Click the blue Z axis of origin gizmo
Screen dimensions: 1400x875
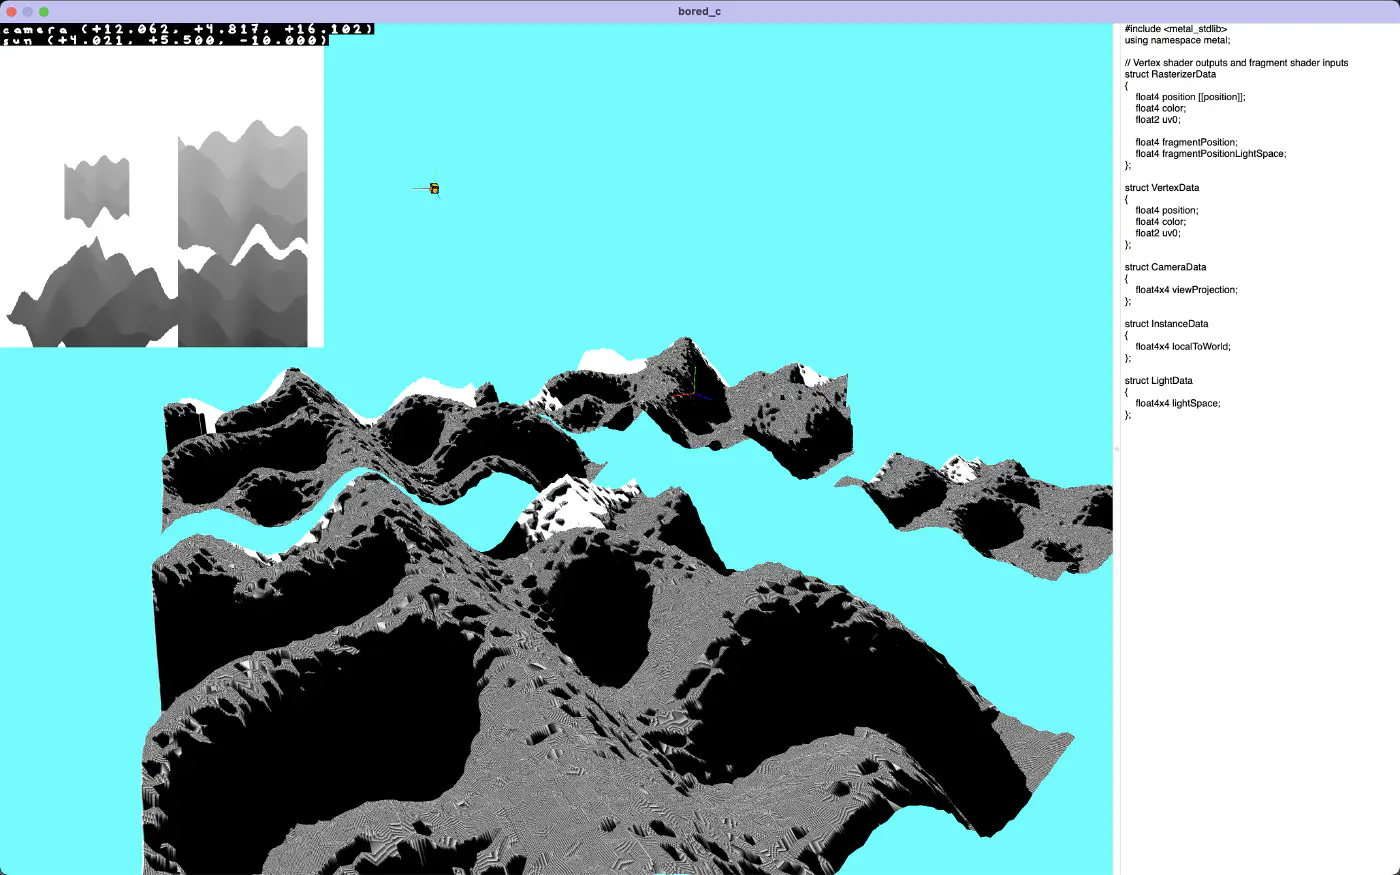[703, 395]
